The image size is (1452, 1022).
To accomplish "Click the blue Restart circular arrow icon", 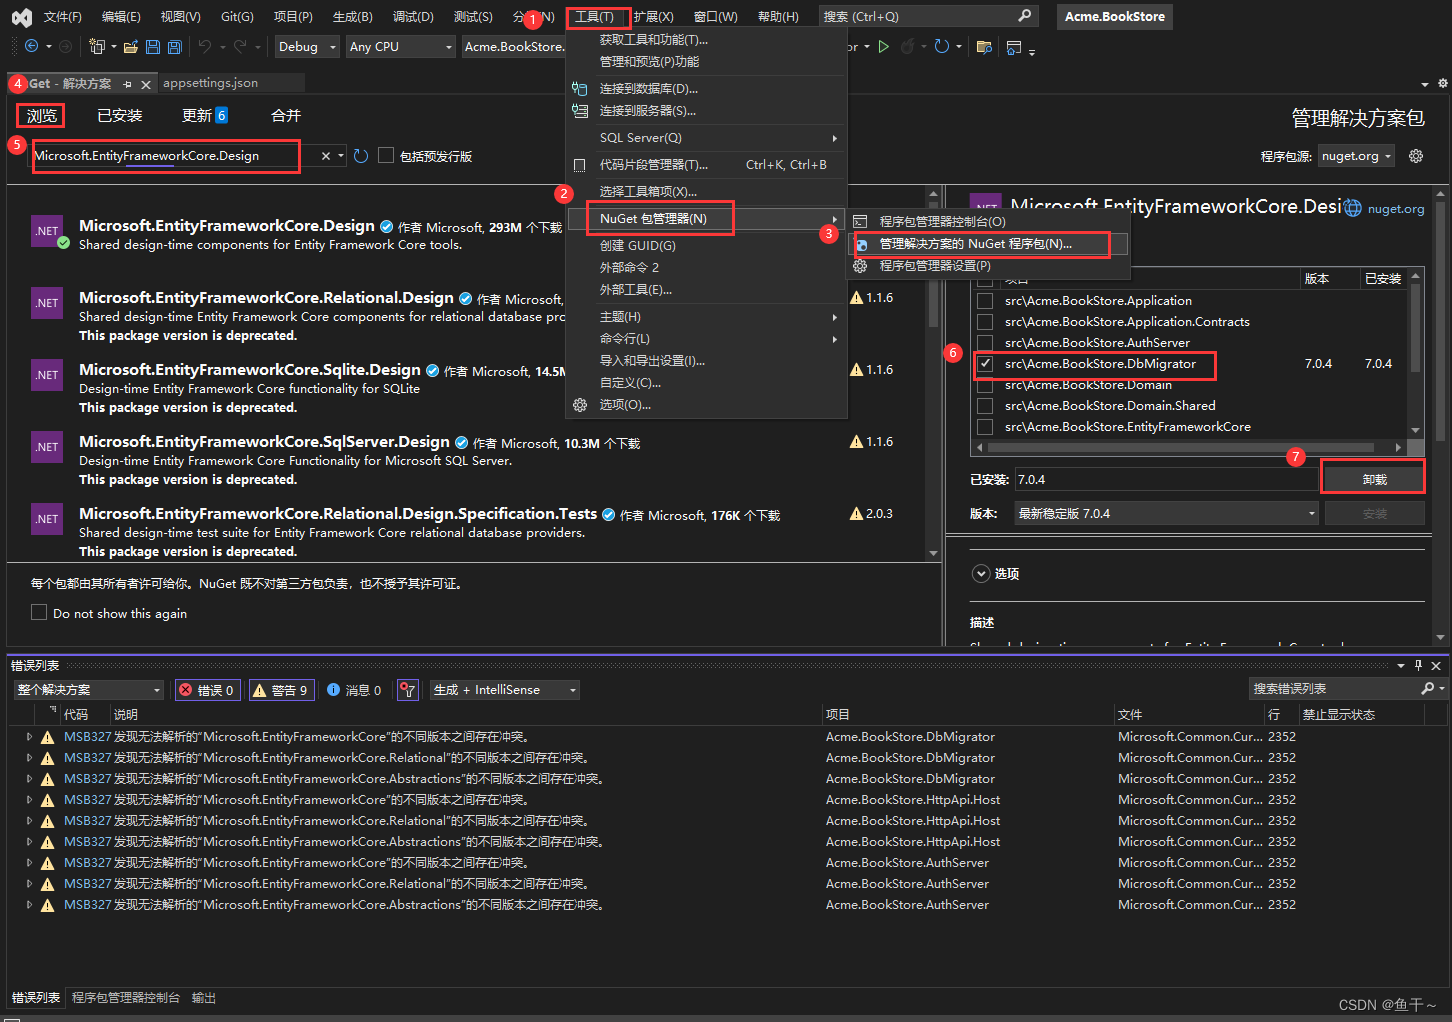I will tap(941, 46).
